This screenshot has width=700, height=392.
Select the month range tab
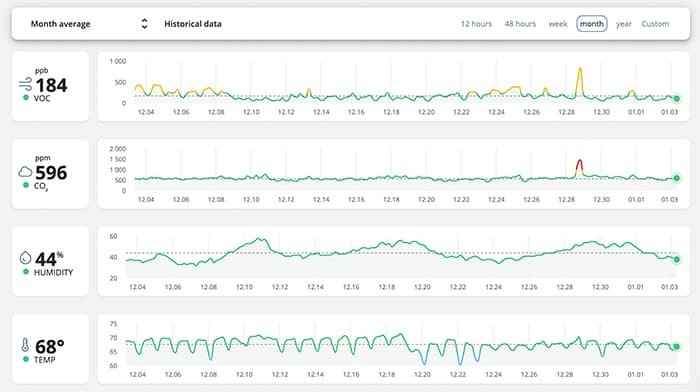[592, 24]
